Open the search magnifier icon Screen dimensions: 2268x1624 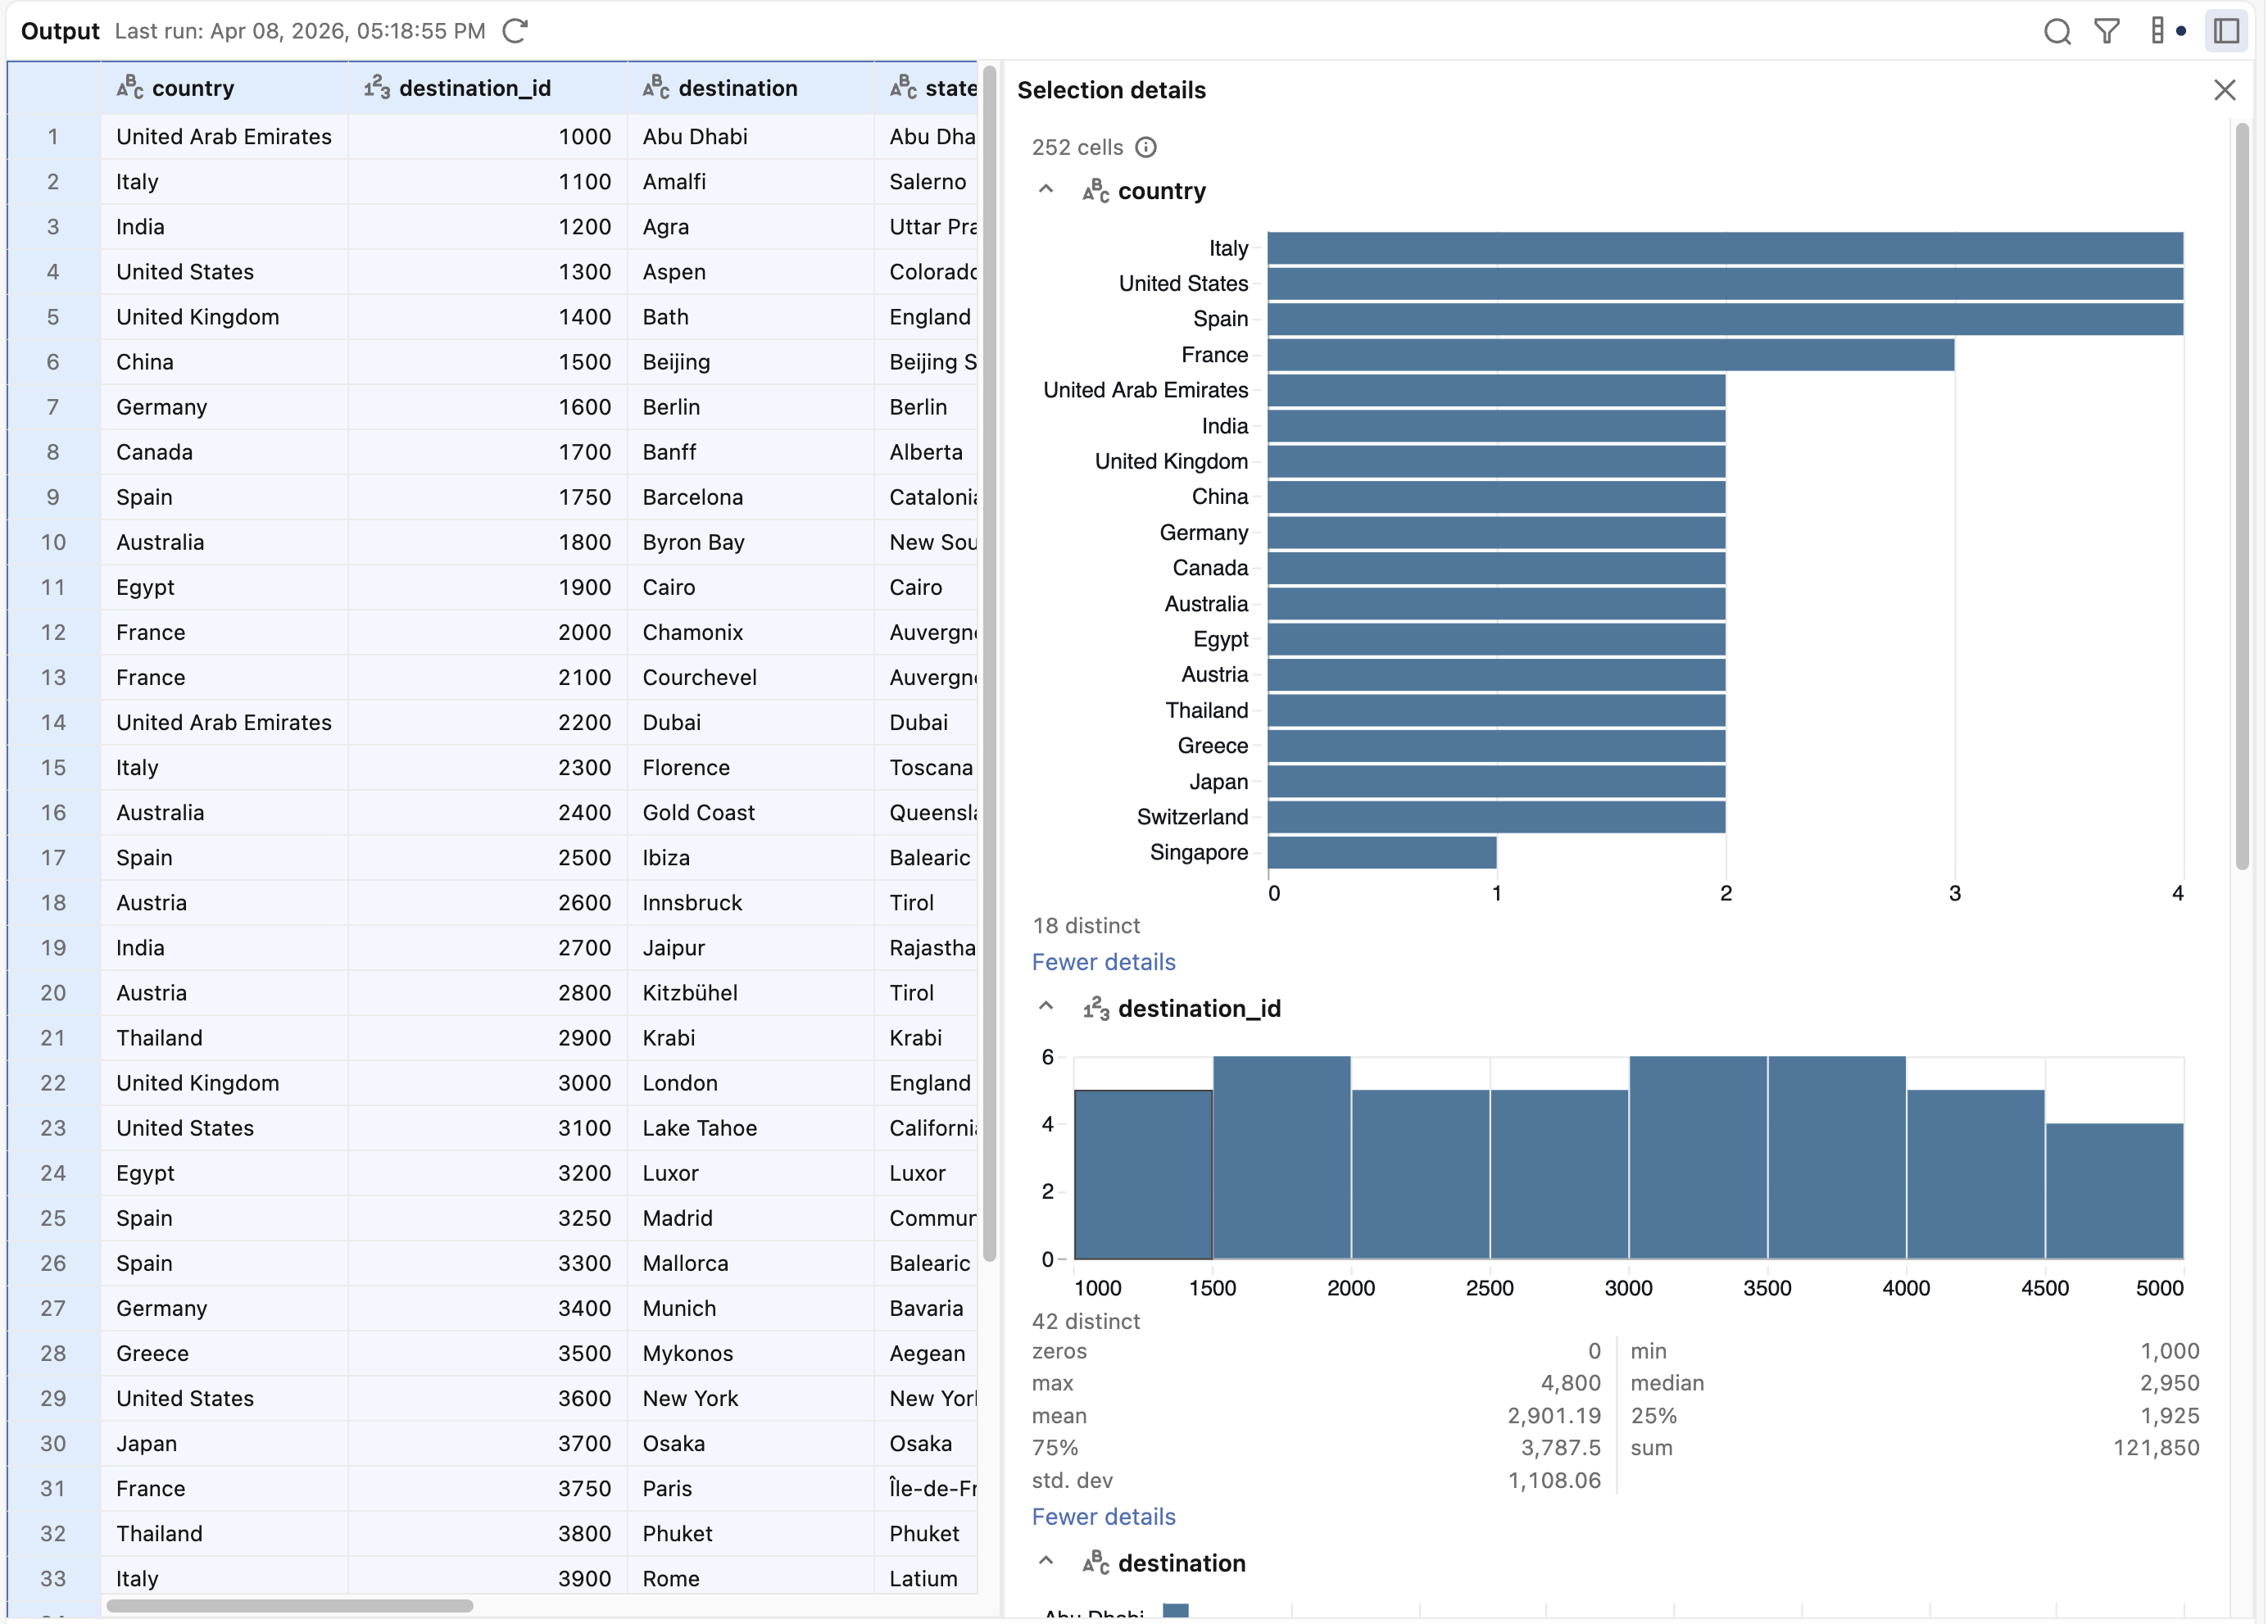(x=2056, y=31)
